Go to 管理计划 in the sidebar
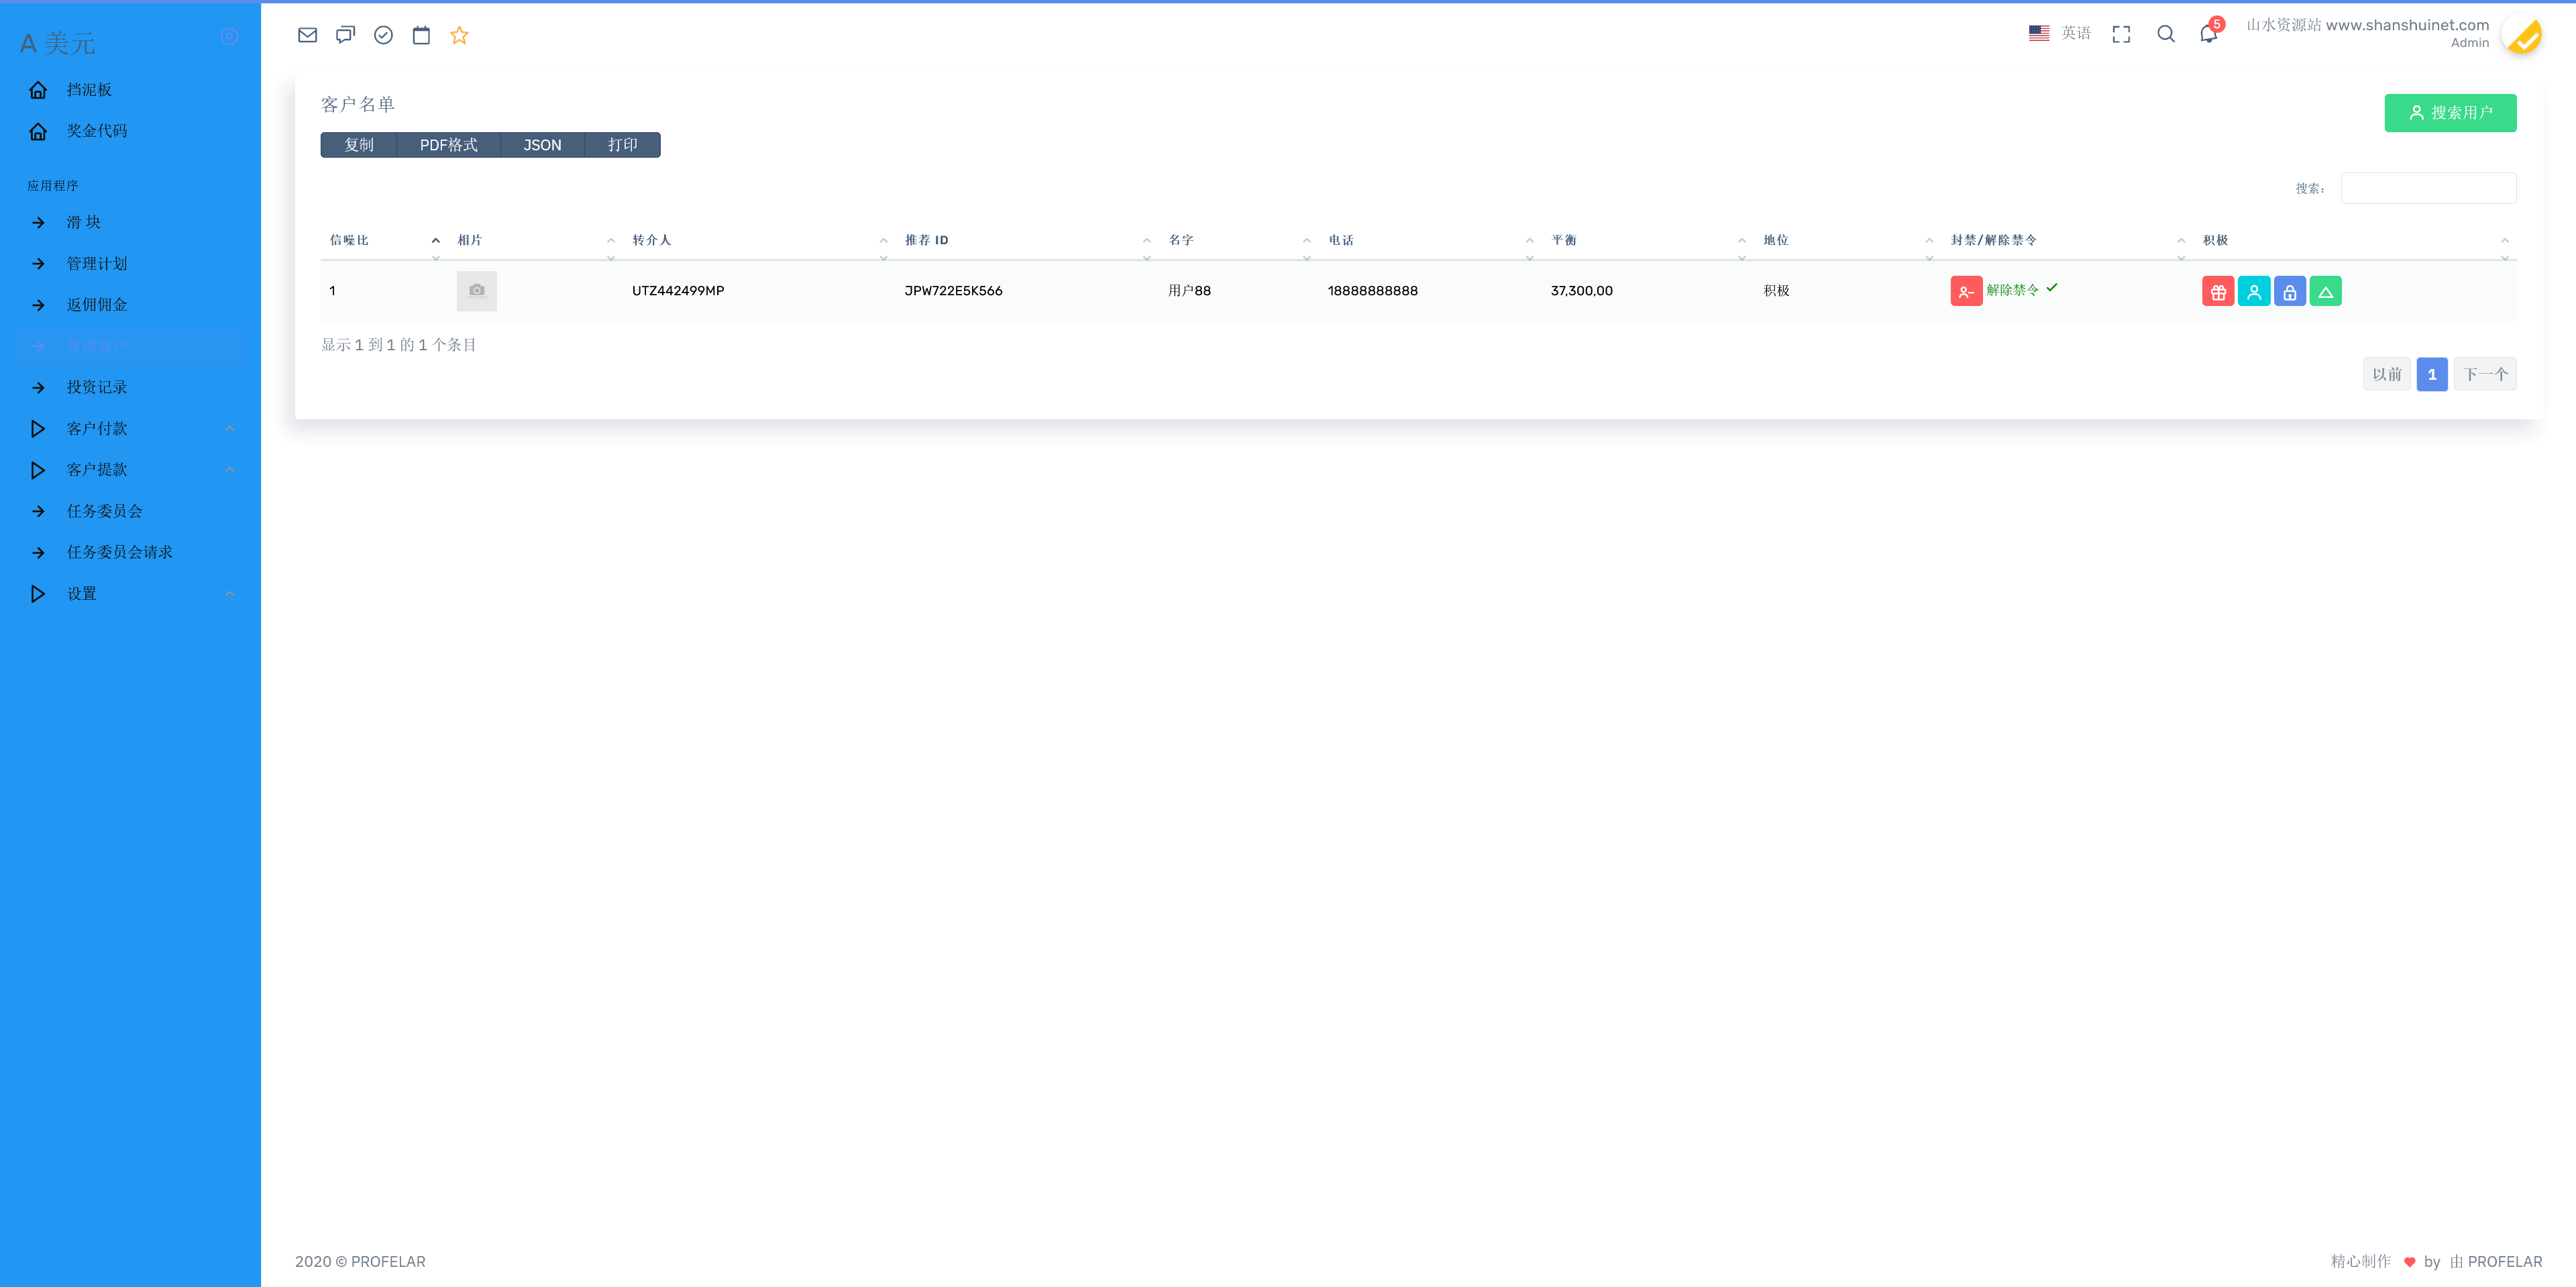The width and height of the screenshot is (2576, 1287). coord(97,264)
